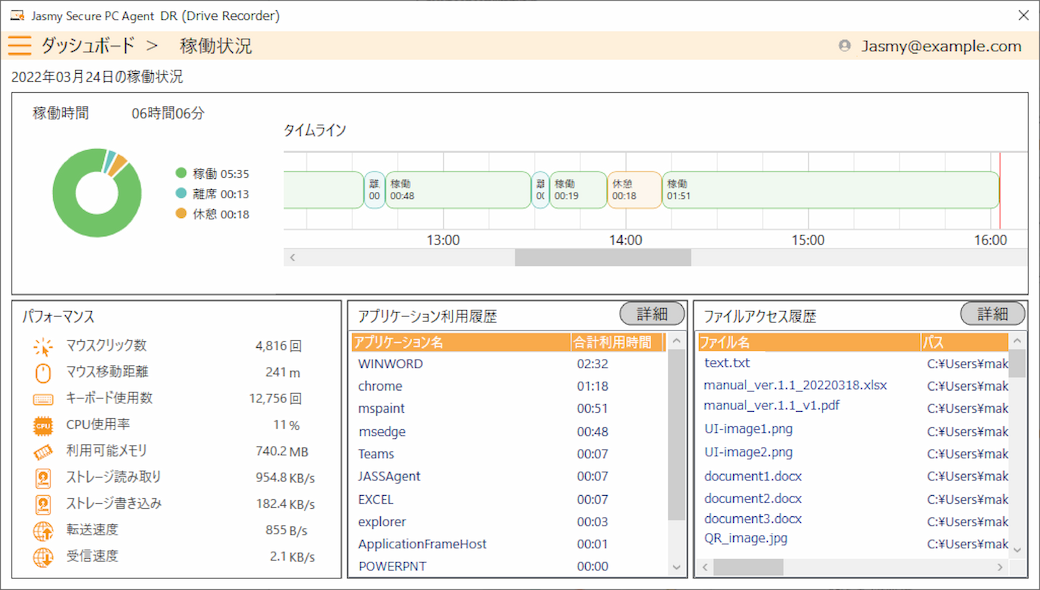
Task: Select document3.docx file entry
Action: pyautogui.click(x=753, y=518)
